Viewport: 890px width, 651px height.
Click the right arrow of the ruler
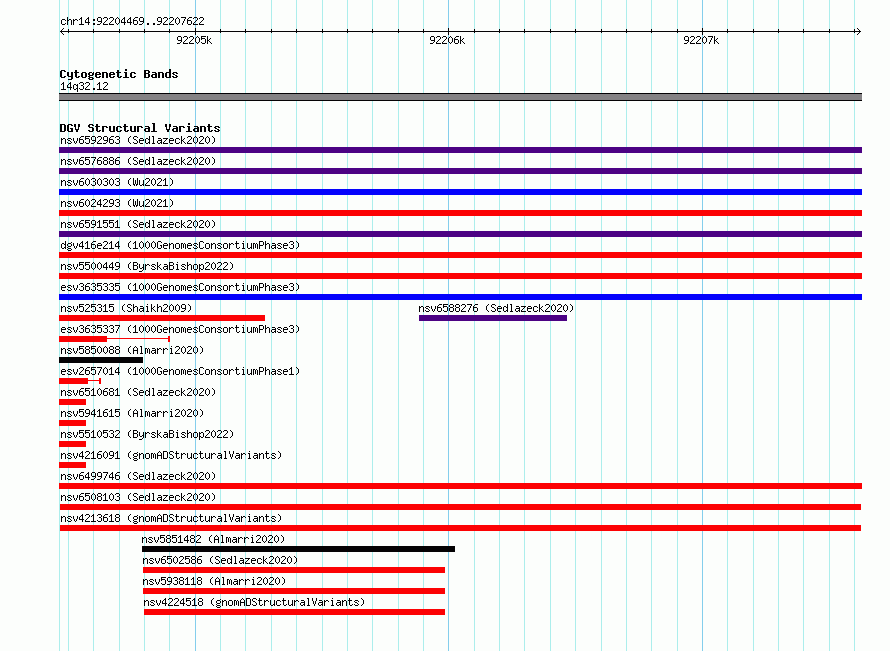(x=858, y=31)
